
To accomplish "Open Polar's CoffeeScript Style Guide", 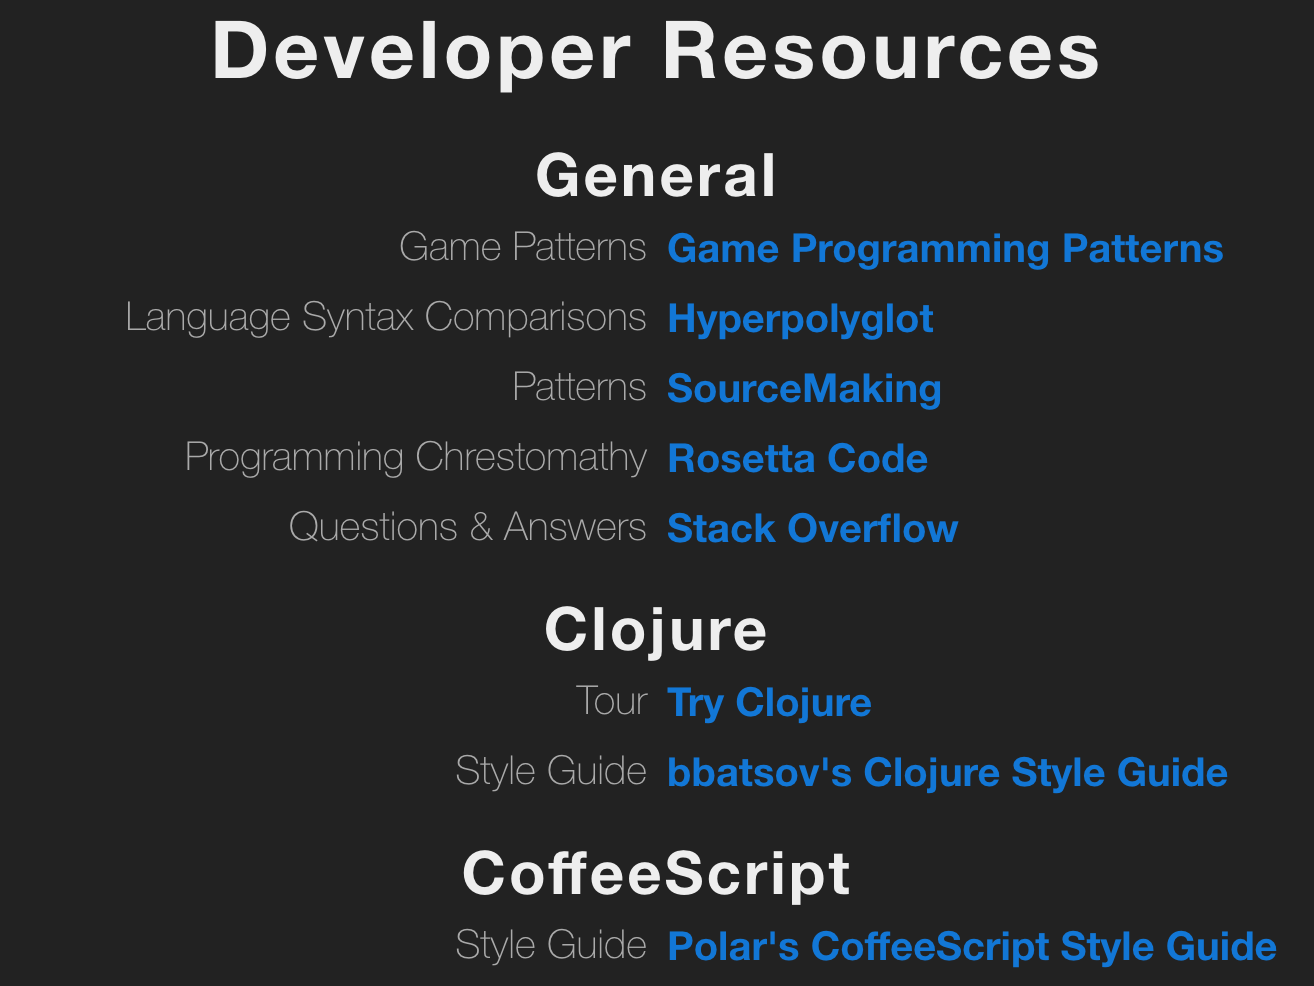I will pyautogui.click(x=971, y=945).
